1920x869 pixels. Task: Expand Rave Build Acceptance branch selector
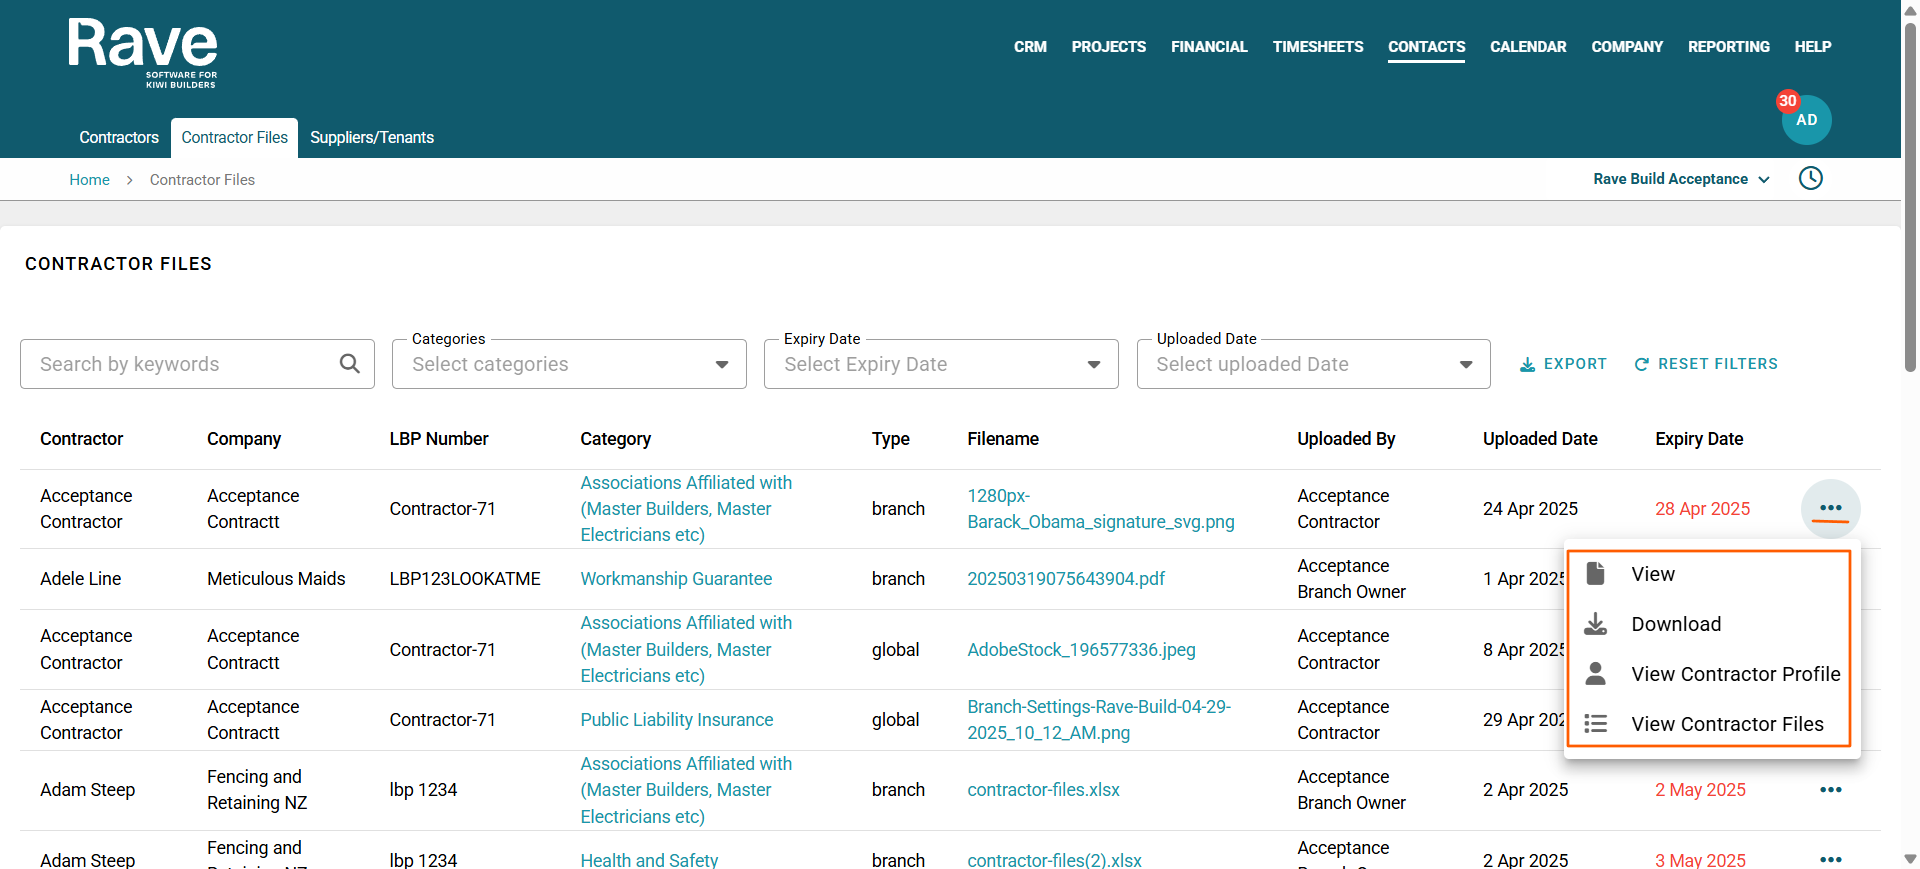coord(1681,179)
